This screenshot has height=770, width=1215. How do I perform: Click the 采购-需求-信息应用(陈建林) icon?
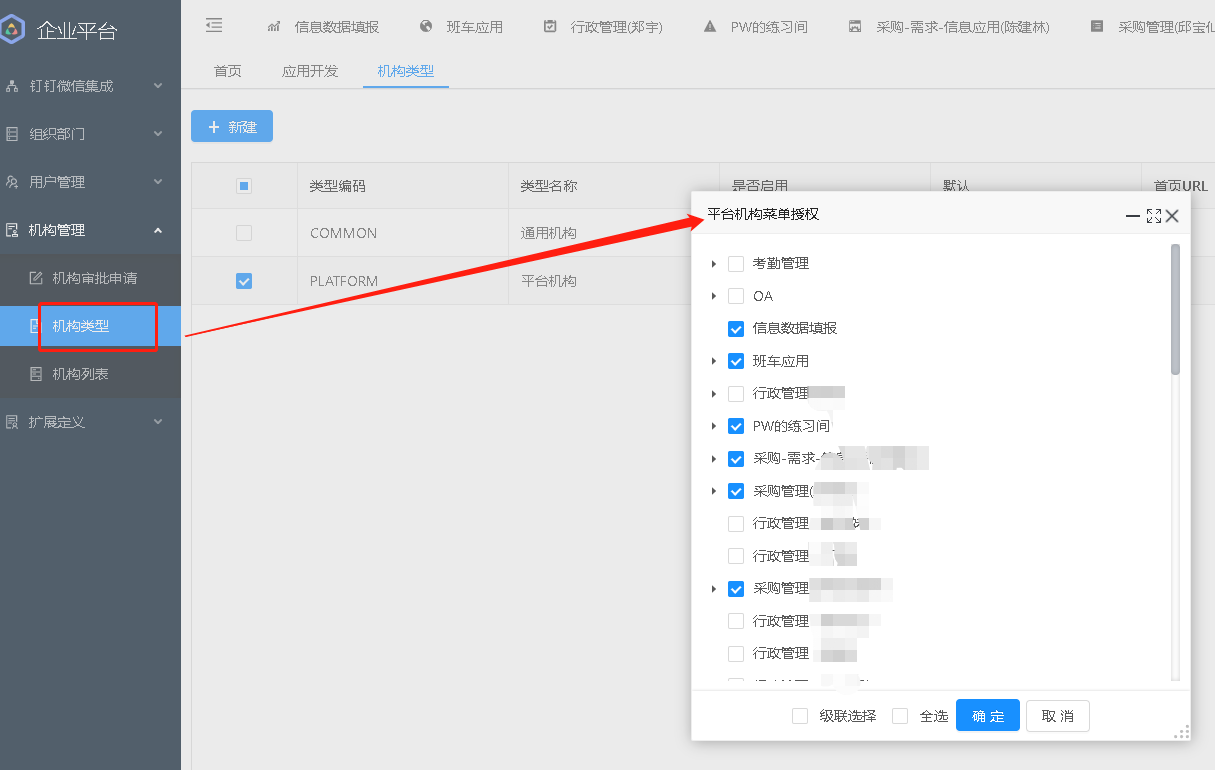click(853, 27)
